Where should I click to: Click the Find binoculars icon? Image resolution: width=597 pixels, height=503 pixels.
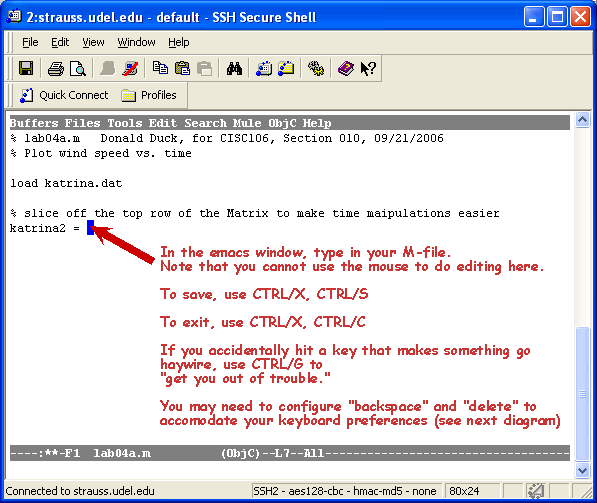coord(234,69)
